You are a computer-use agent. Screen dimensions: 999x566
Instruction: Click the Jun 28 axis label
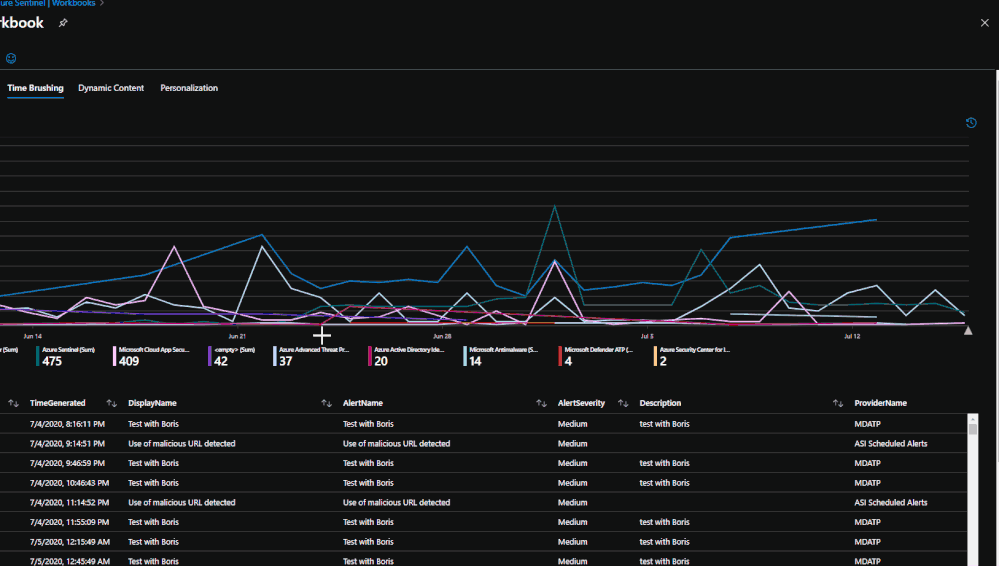(x=442, y=336)
